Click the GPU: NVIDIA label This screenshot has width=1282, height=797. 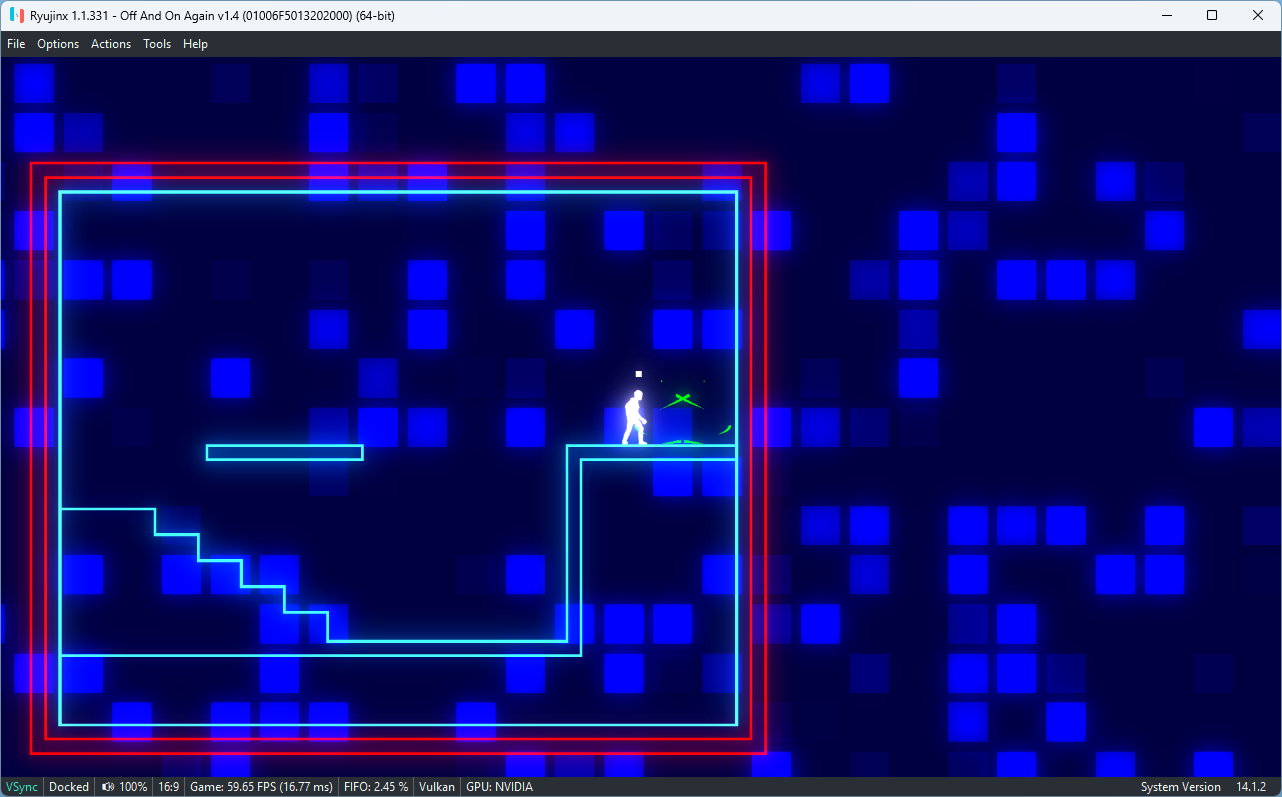[499, 787]
